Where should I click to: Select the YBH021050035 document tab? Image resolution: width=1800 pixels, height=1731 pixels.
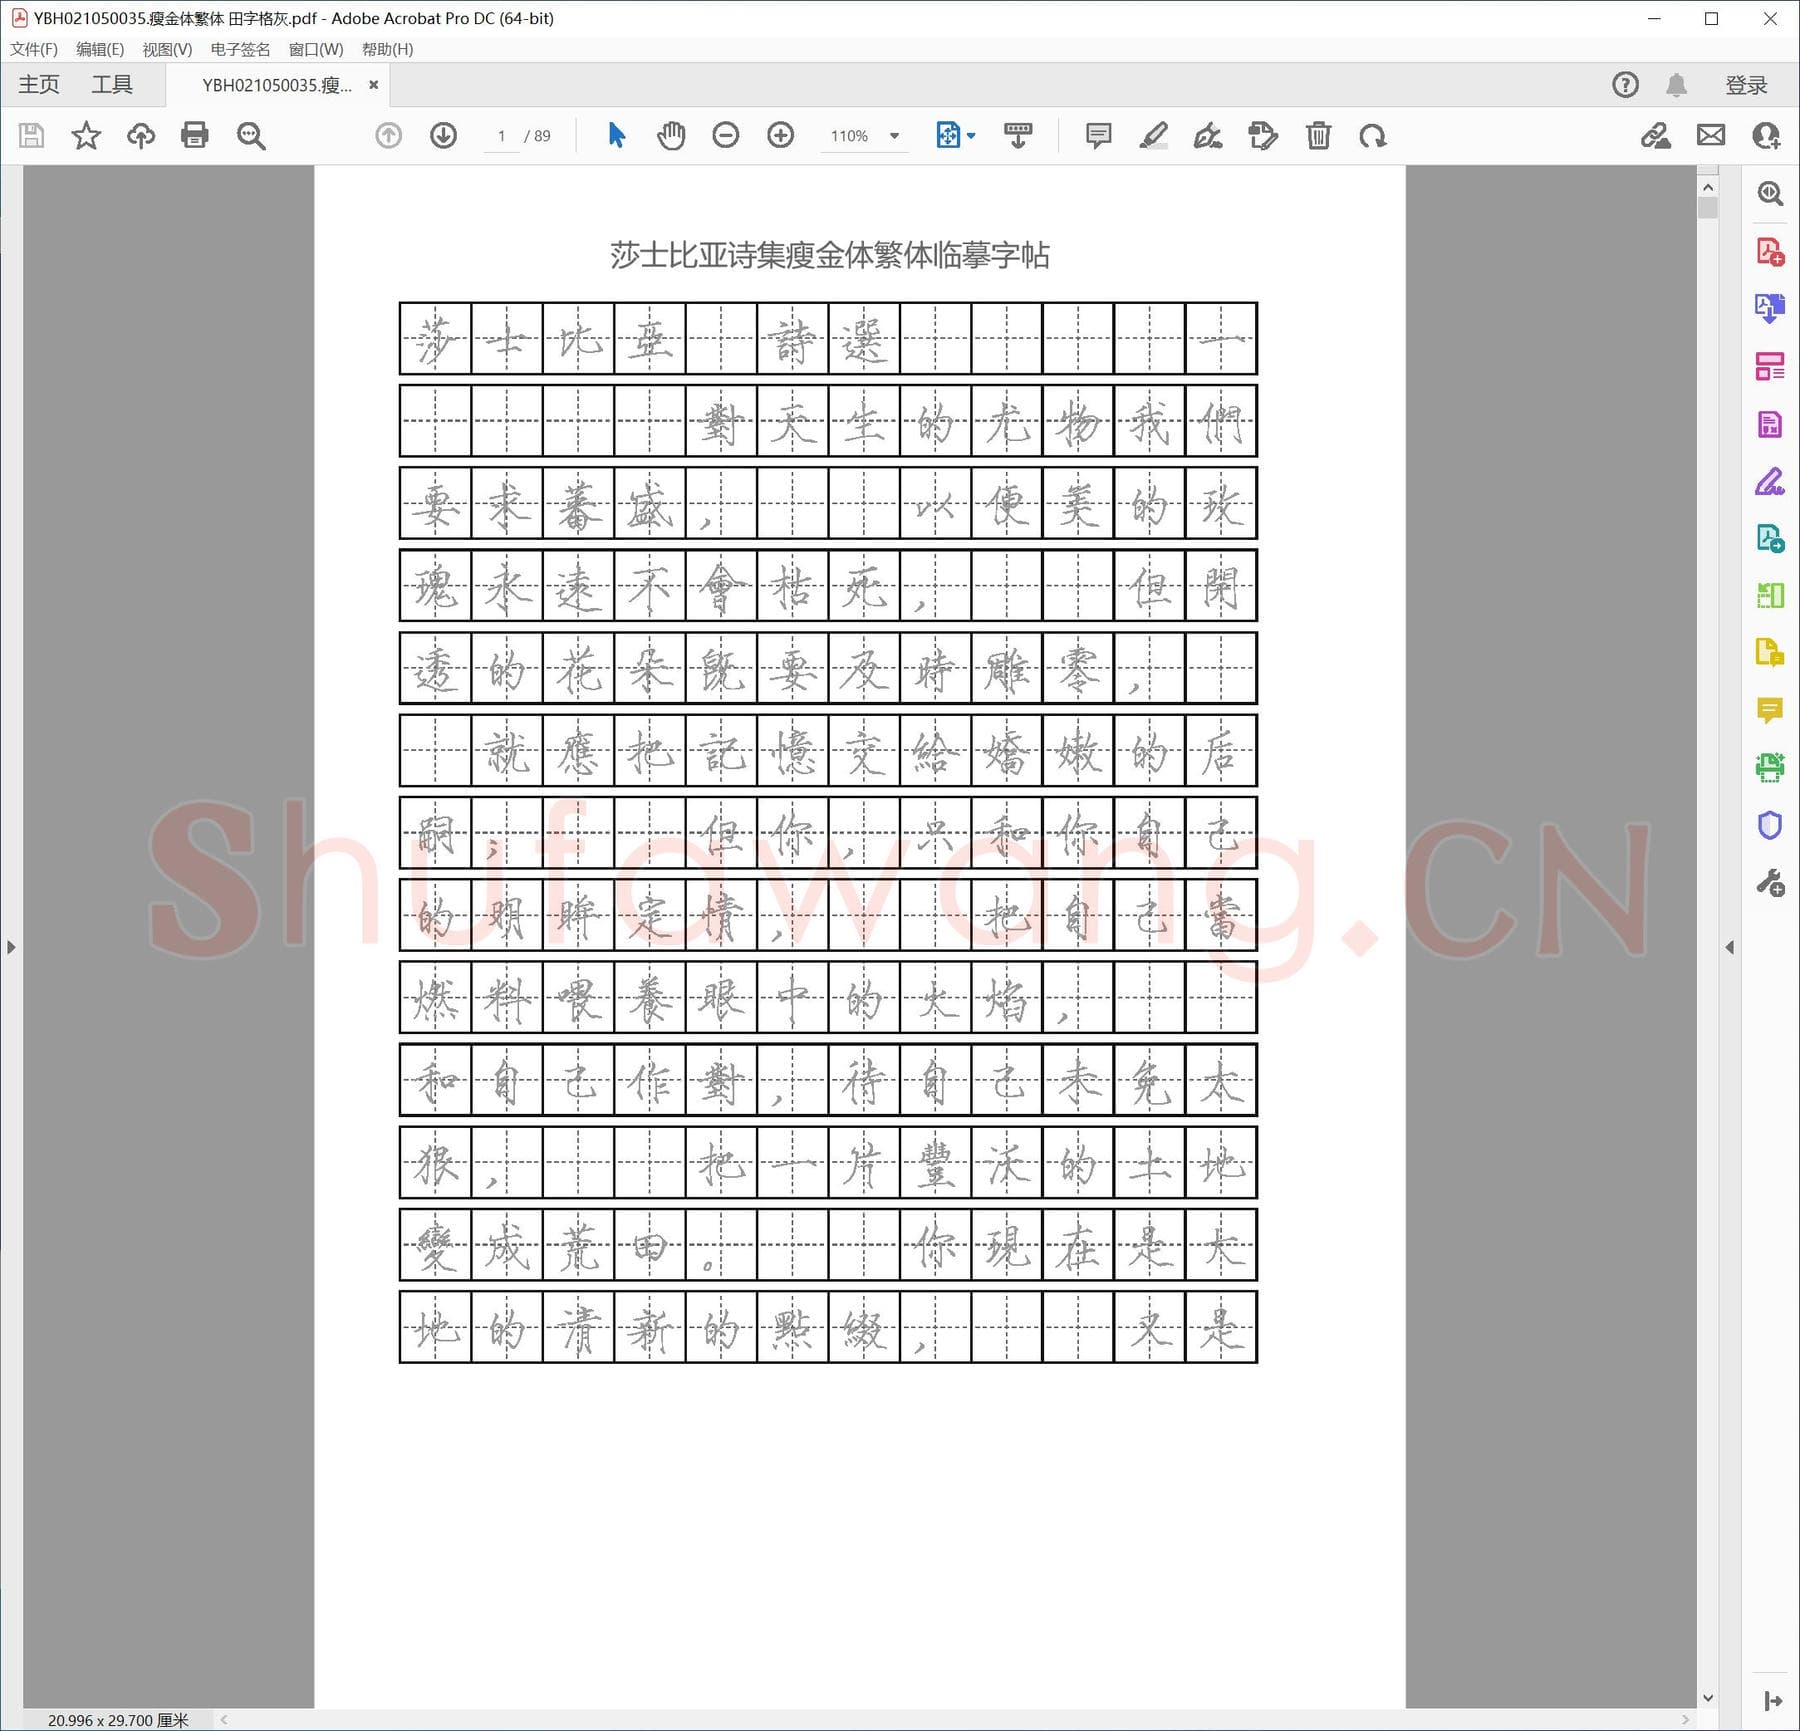[x=277, y=85]
